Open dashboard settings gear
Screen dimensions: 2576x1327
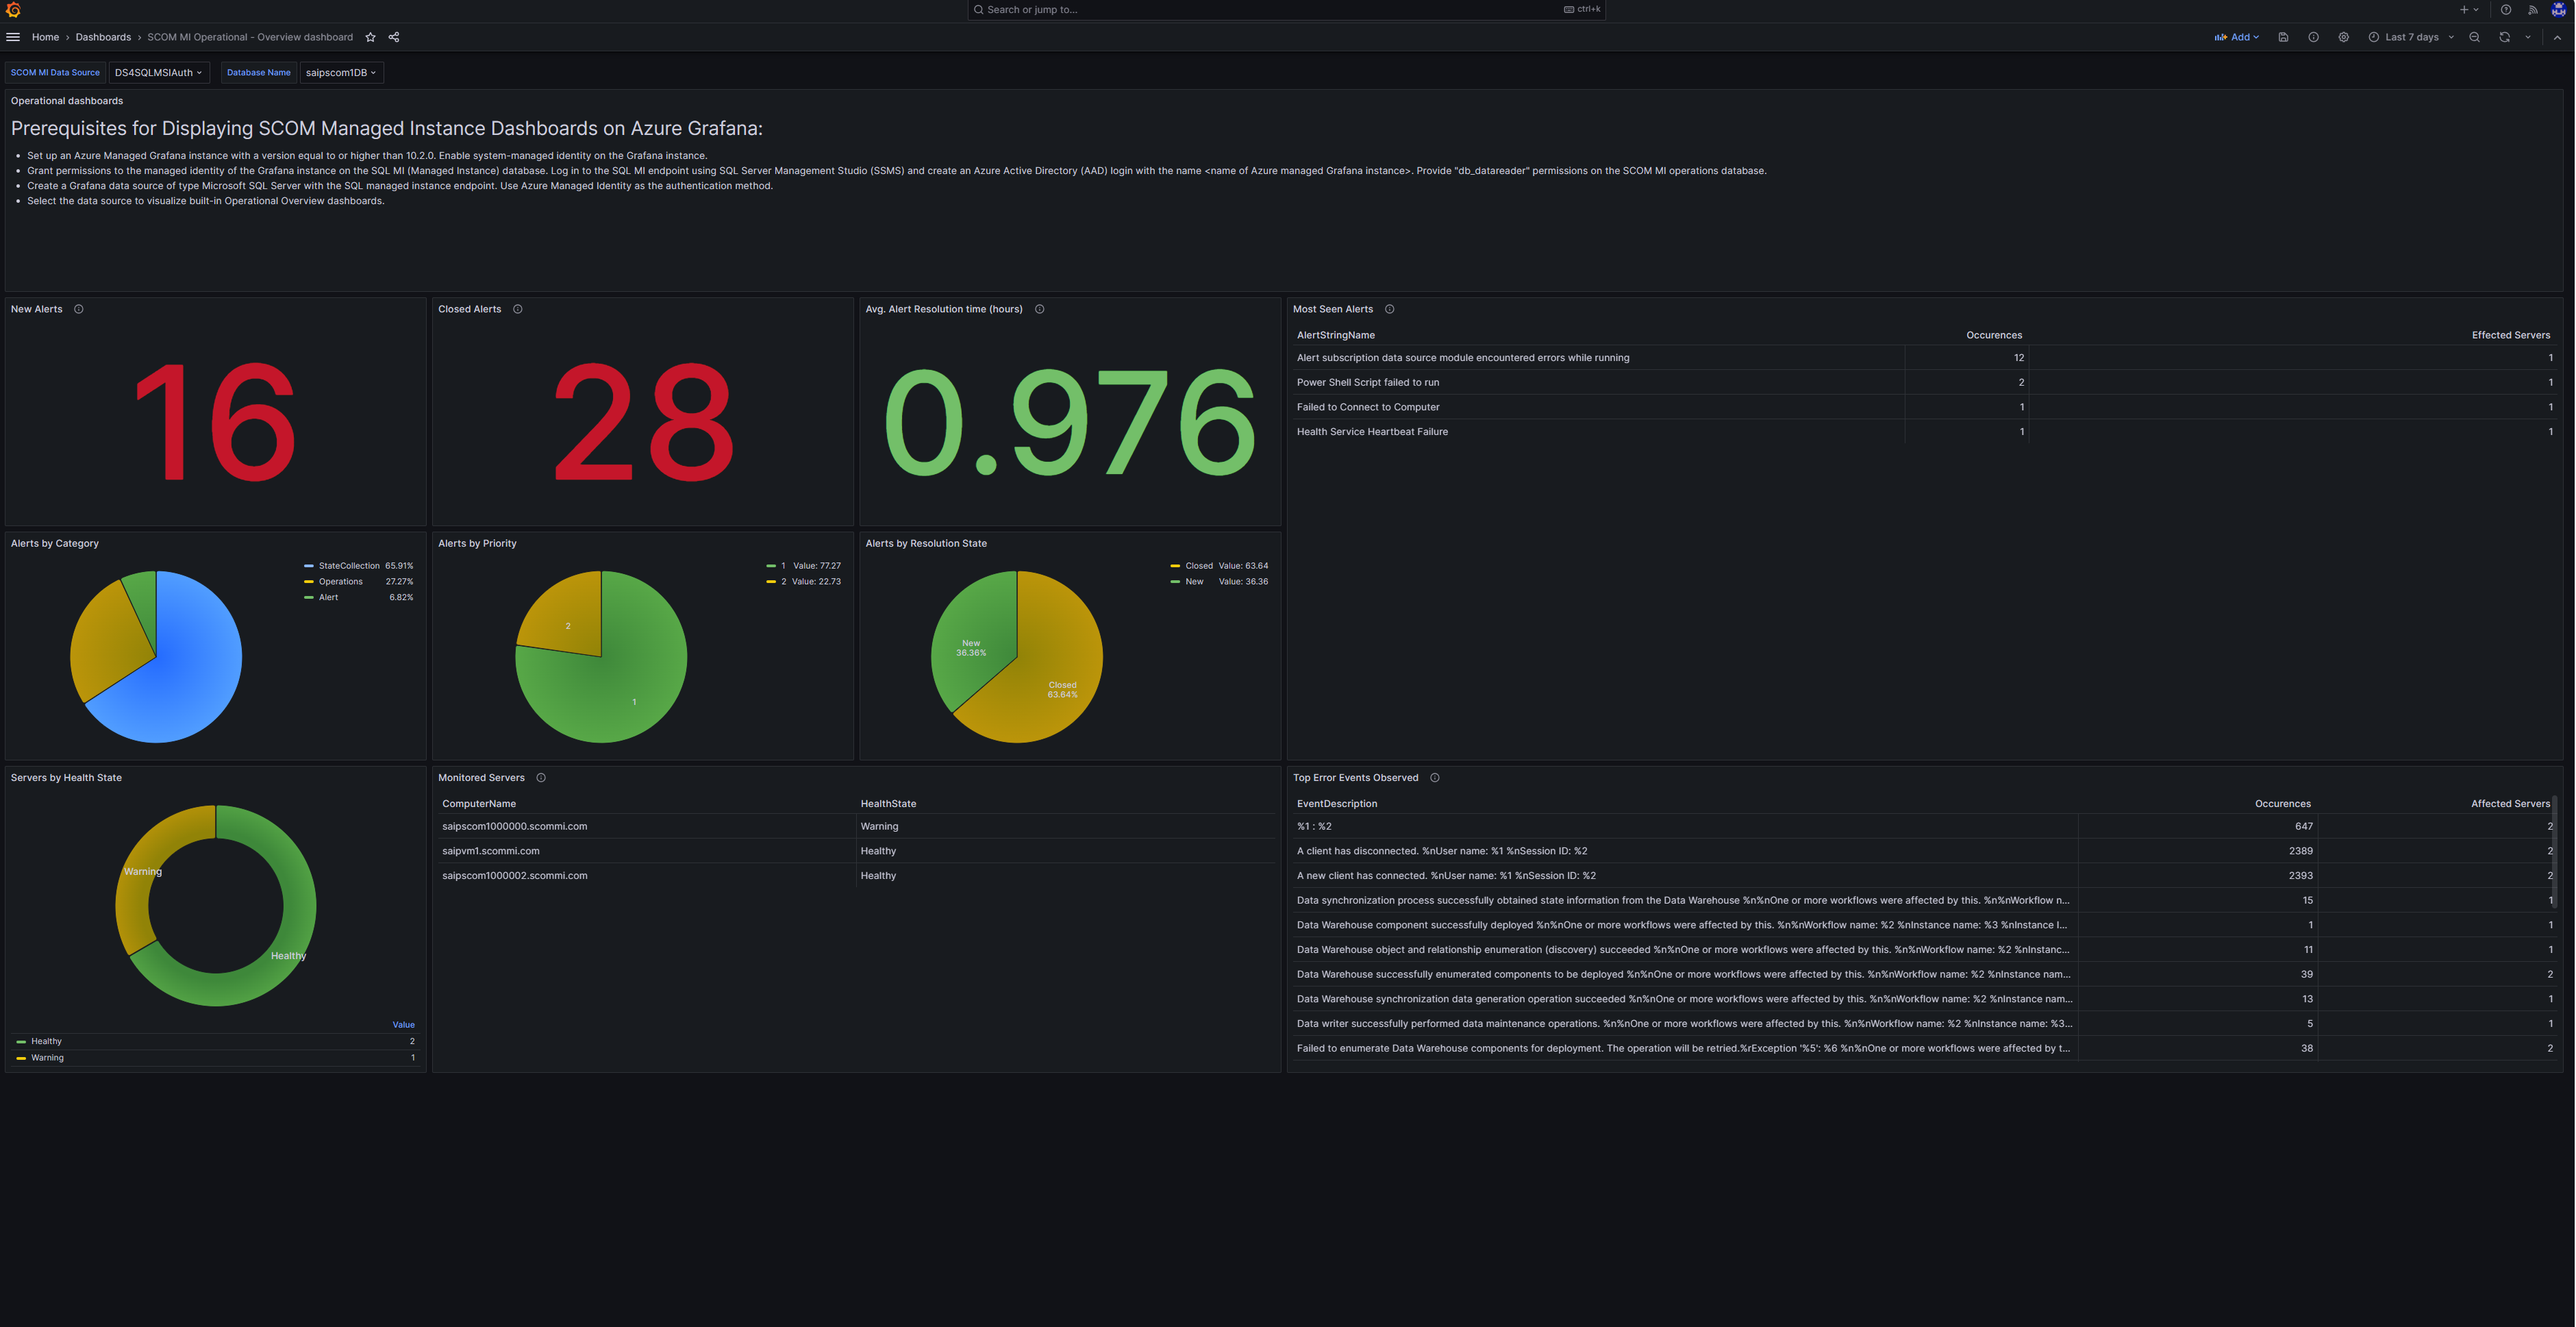[2343, 37]
